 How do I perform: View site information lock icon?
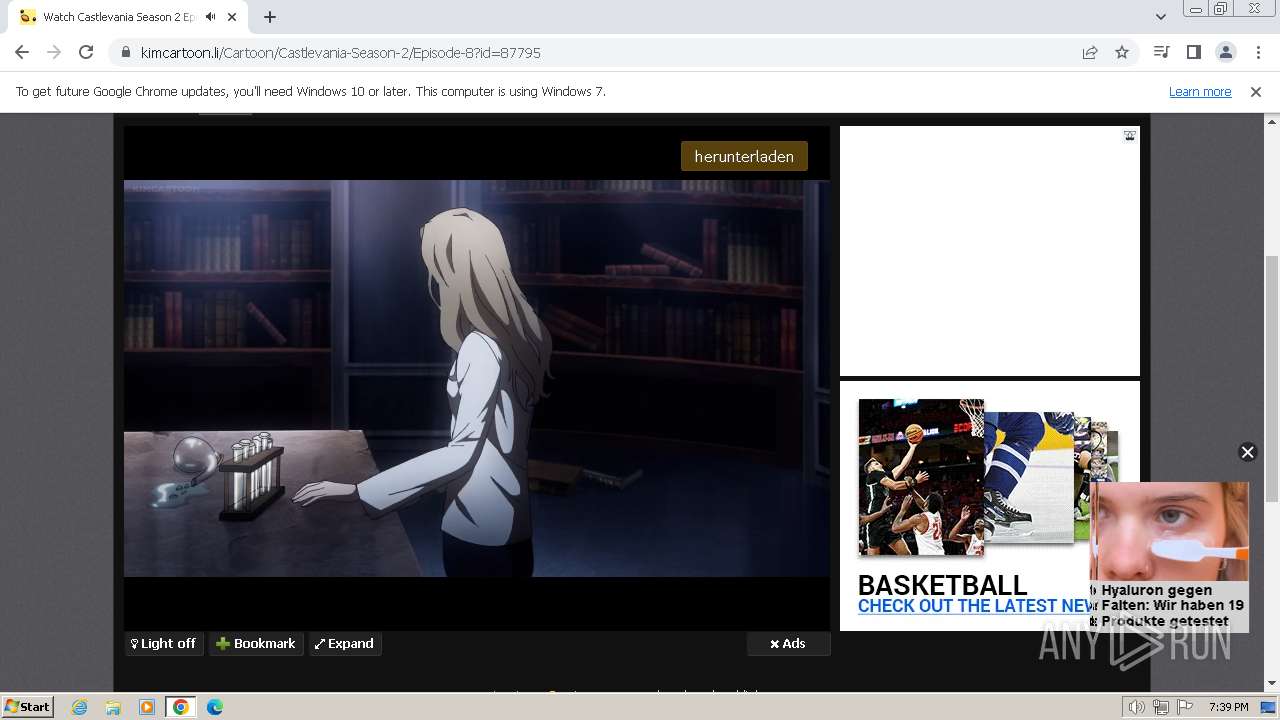(x=126, y=53)
